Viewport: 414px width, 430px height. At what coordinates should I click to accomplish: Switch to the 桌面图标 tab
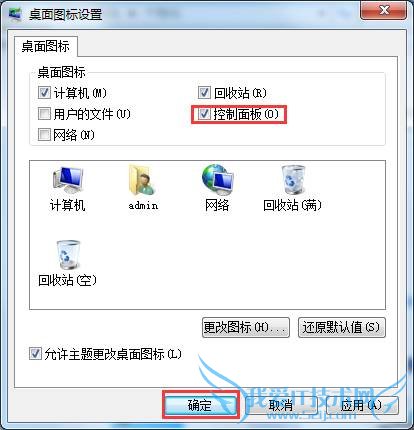click(x=46, y=46)
